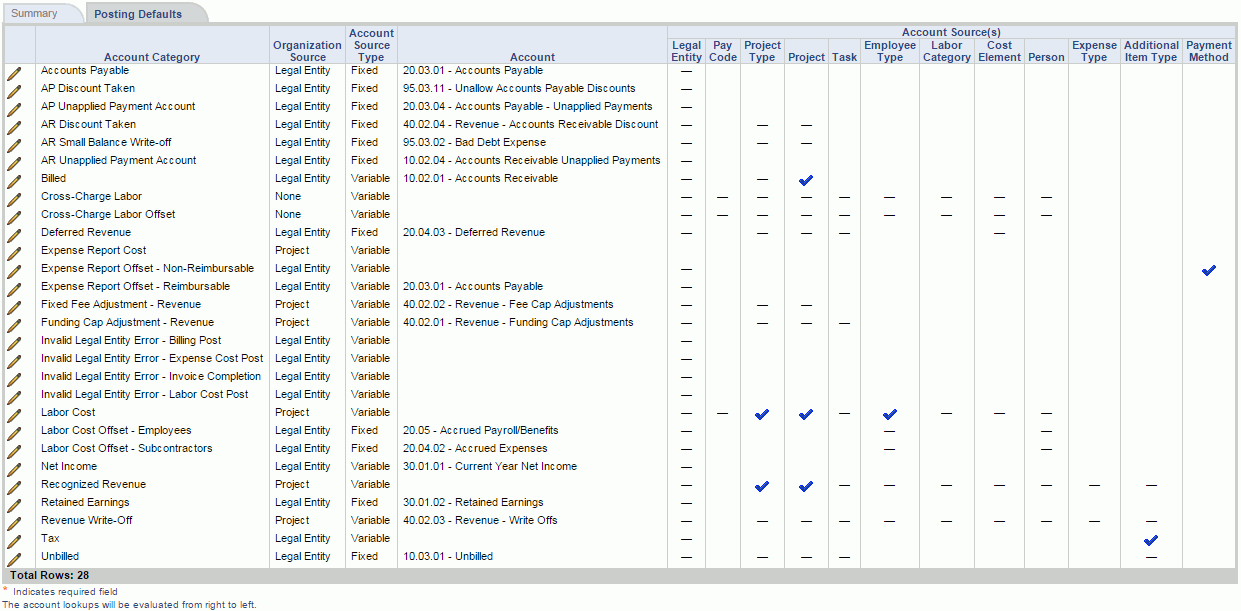The height and width of the screenshot is (611, 1241).
Task: Select the 40.02.03 - Revenue - Write Offs account
Action: 480,521
